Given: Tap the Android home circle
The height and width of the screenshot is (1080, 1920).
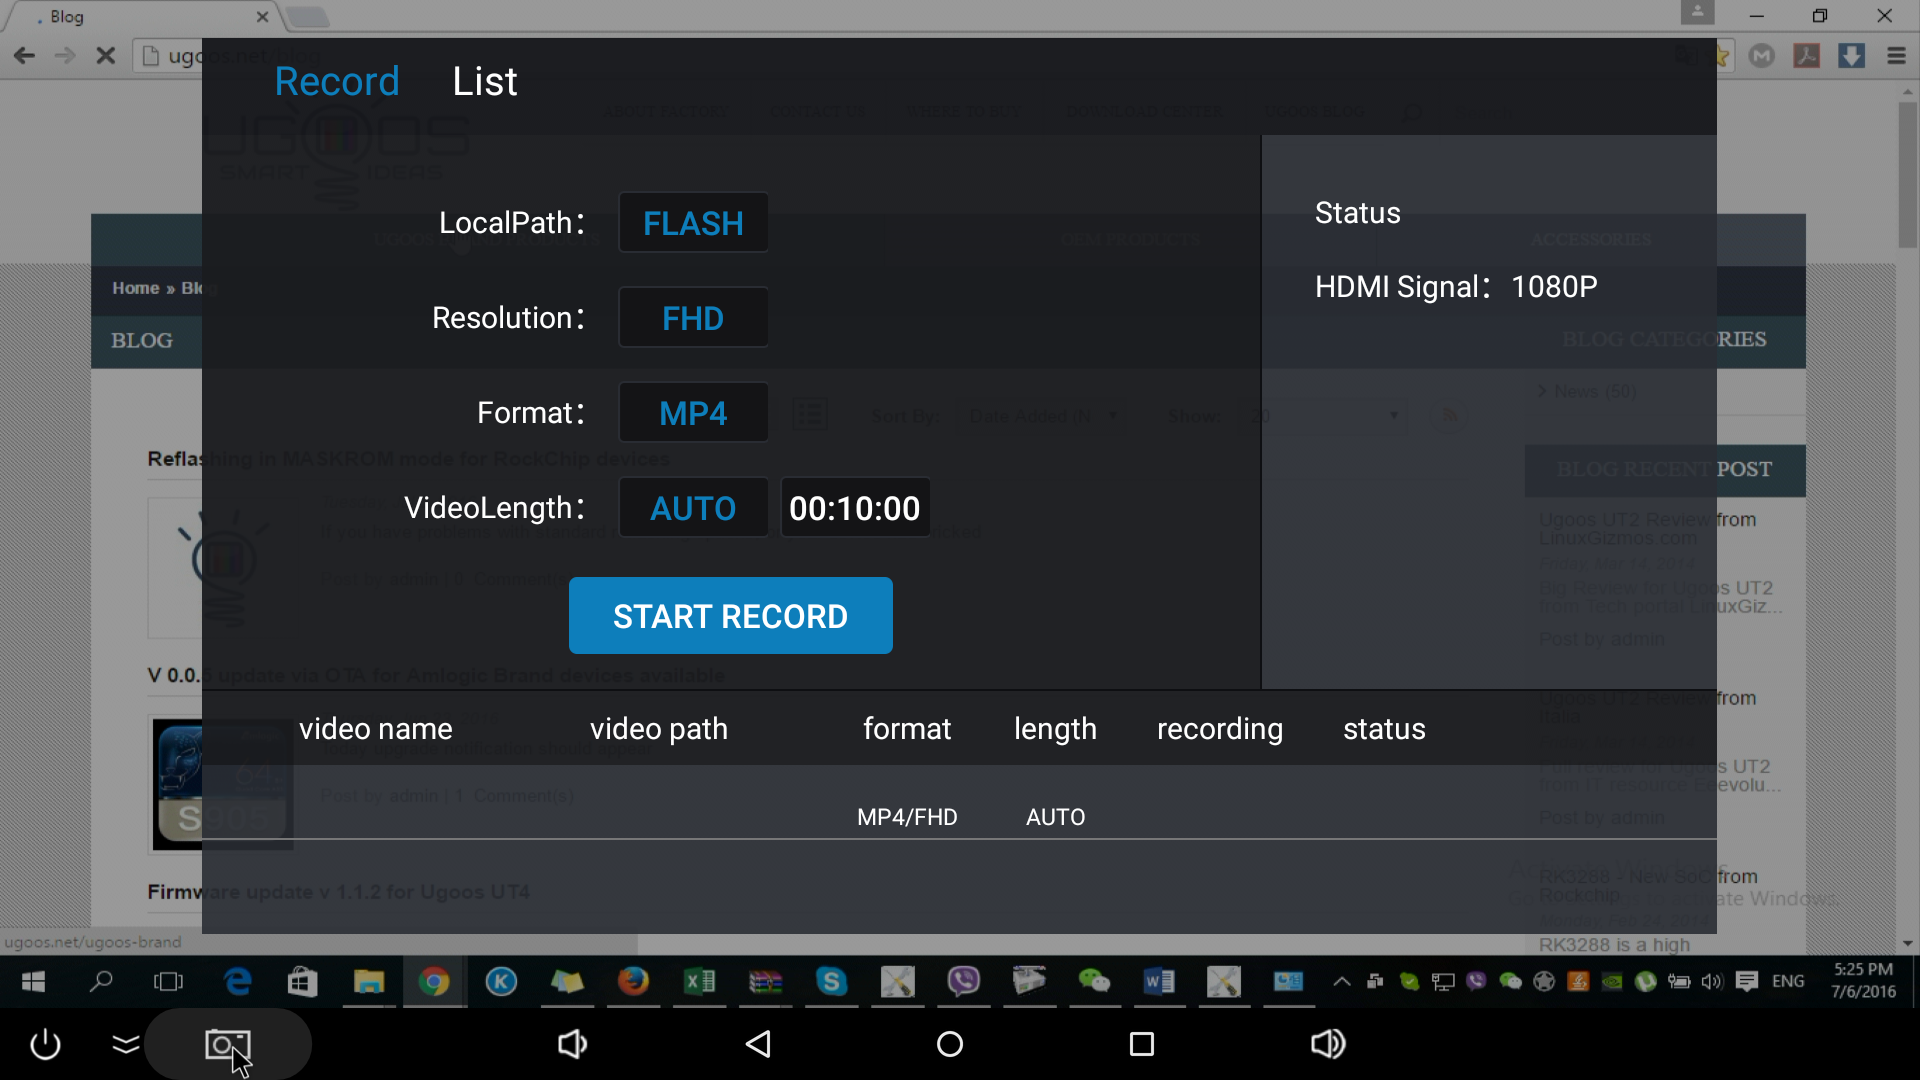Looking at the screenshot, I should tap(950, 1044).
